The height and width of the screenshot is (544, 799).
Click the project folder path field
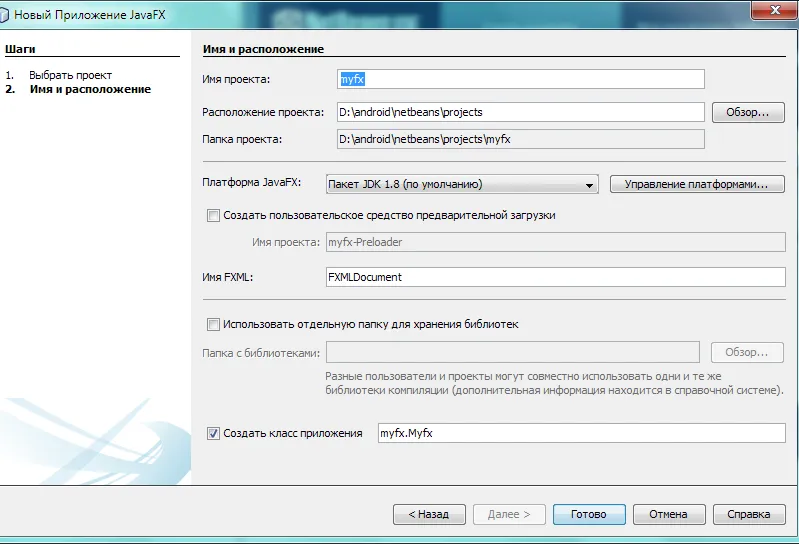tap(521, 139)
